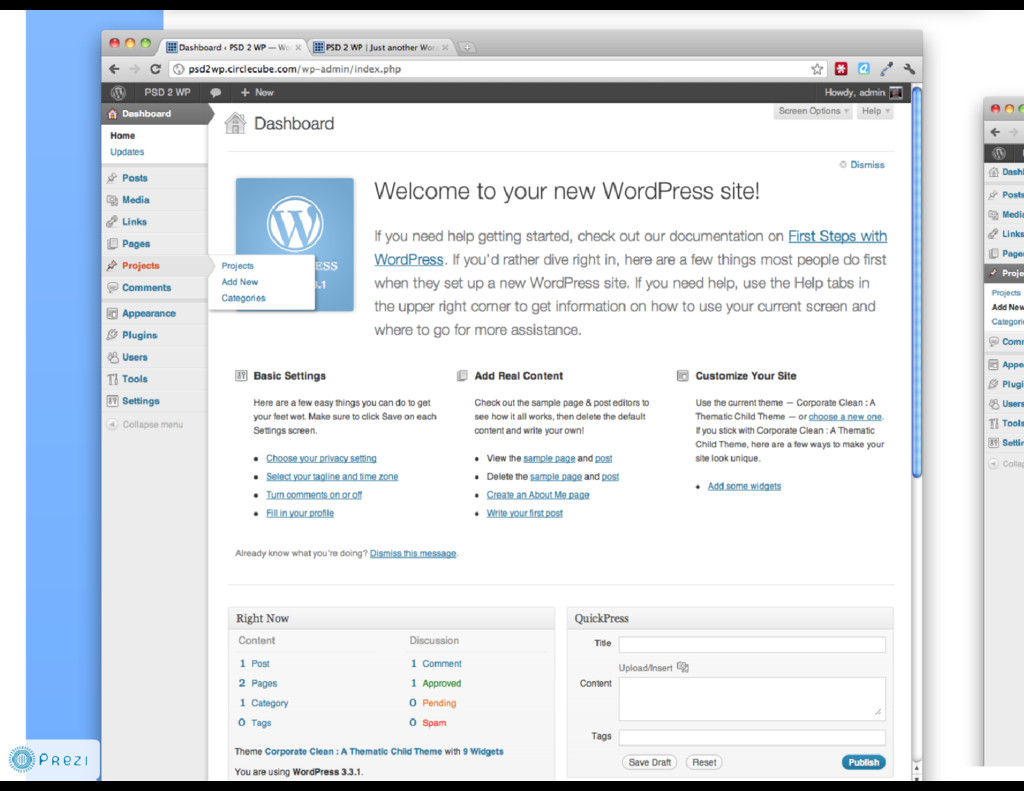Click the Fill in your profile link
The width and height of the screenshot is (1024, 791).
click(300, 513)
